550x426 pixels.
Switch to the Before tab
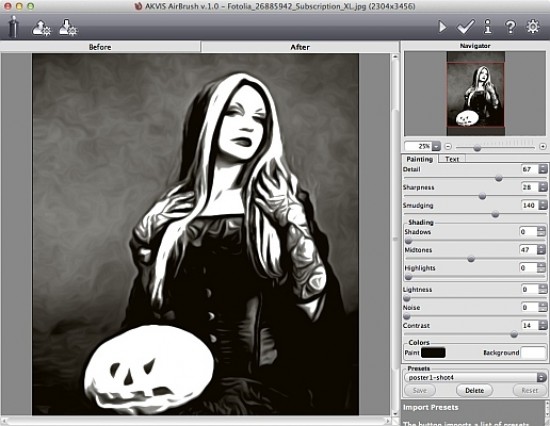(100, 47)
